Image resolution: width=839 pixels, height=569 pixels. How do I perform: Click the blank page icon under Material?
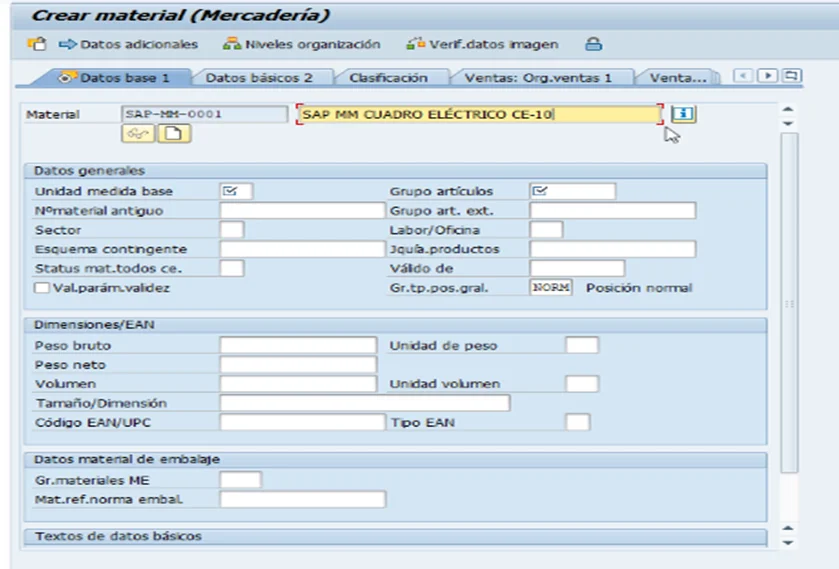pos(174,133)
